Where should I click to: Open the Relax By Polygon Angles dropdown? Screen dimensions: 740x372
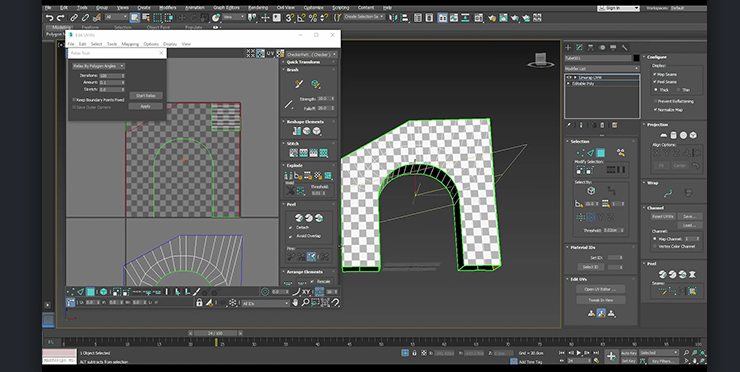point(98,66)
